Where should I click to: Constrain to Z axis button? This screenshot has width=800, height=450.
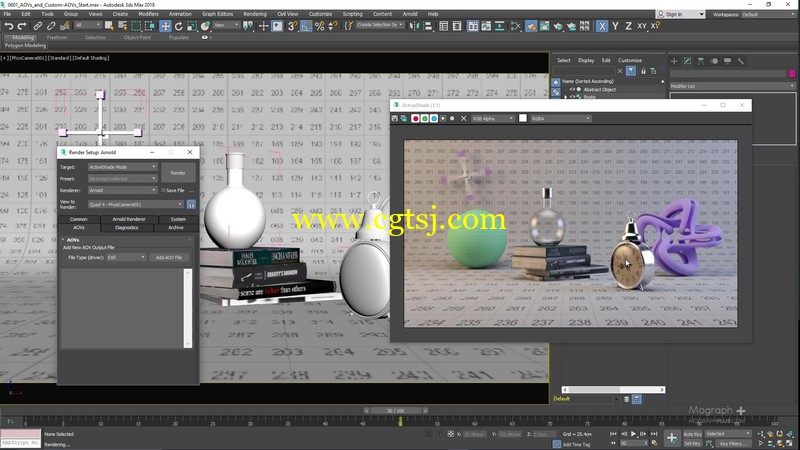(x=628, y=26)
